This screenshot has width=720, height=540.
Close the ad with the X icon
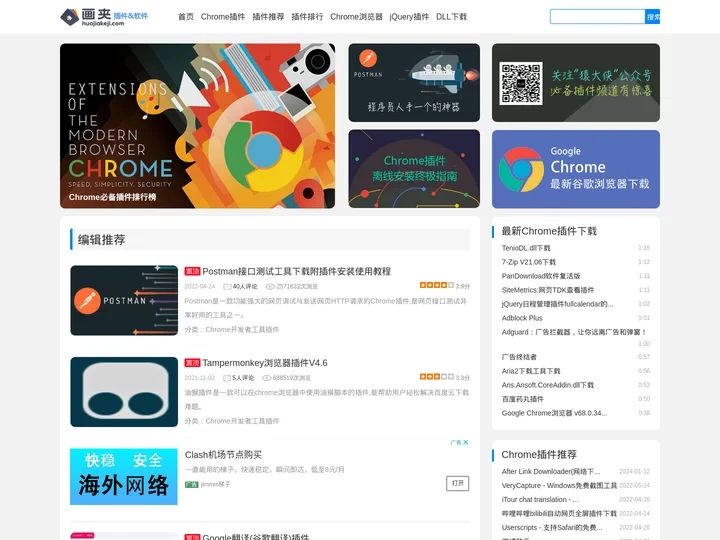coord(466,442)
